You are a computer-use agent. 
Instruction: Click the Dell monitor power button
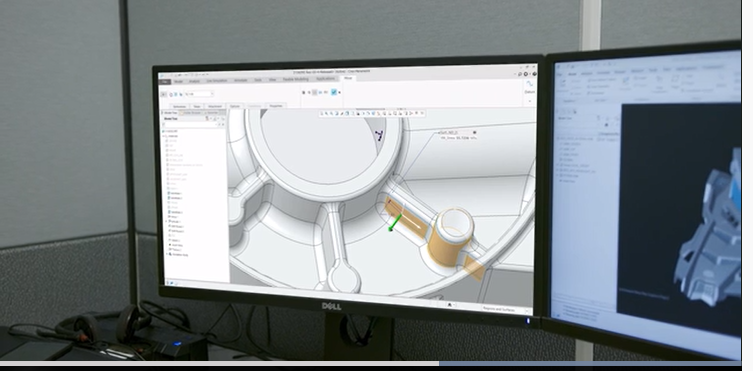[527, 321]
